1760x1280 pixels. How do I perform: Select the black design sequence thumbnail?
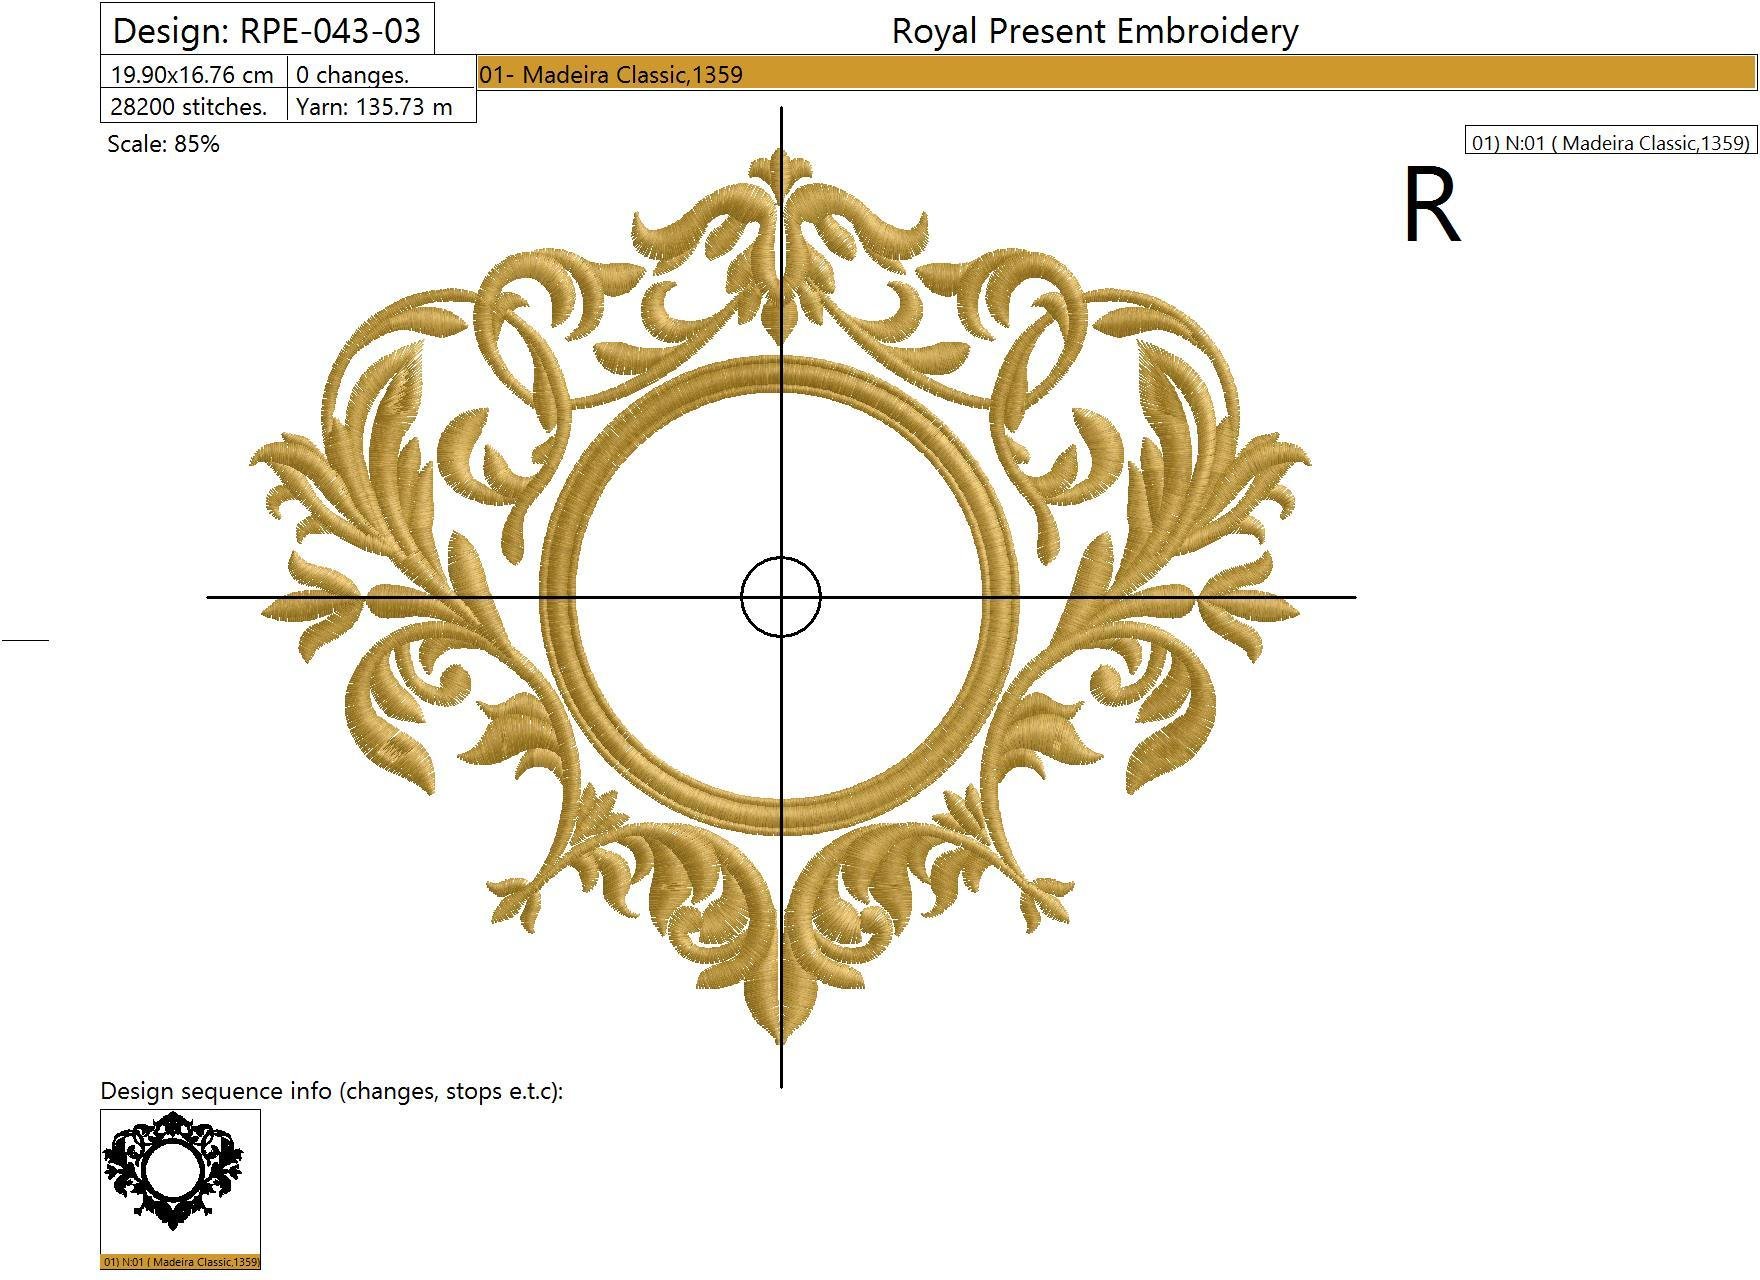pyautogui.click(x=180, y=1180)
